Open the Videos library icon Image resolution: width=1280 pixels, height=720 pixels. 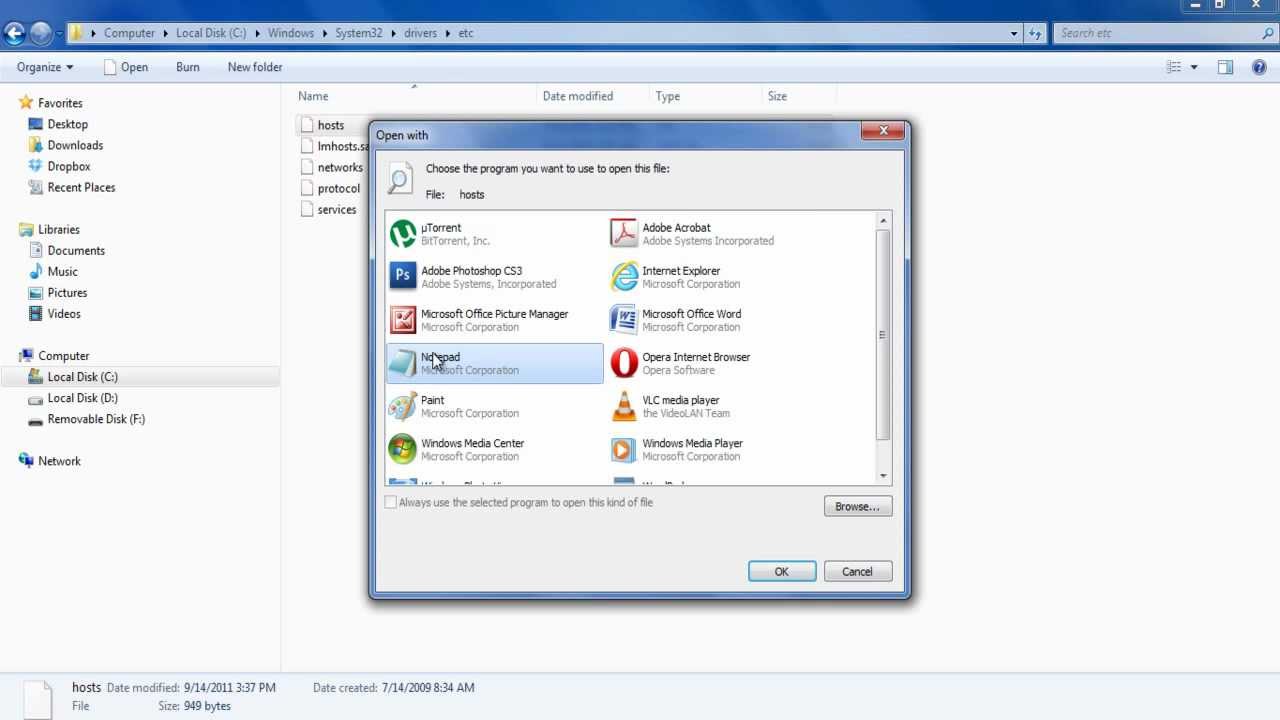36,313
